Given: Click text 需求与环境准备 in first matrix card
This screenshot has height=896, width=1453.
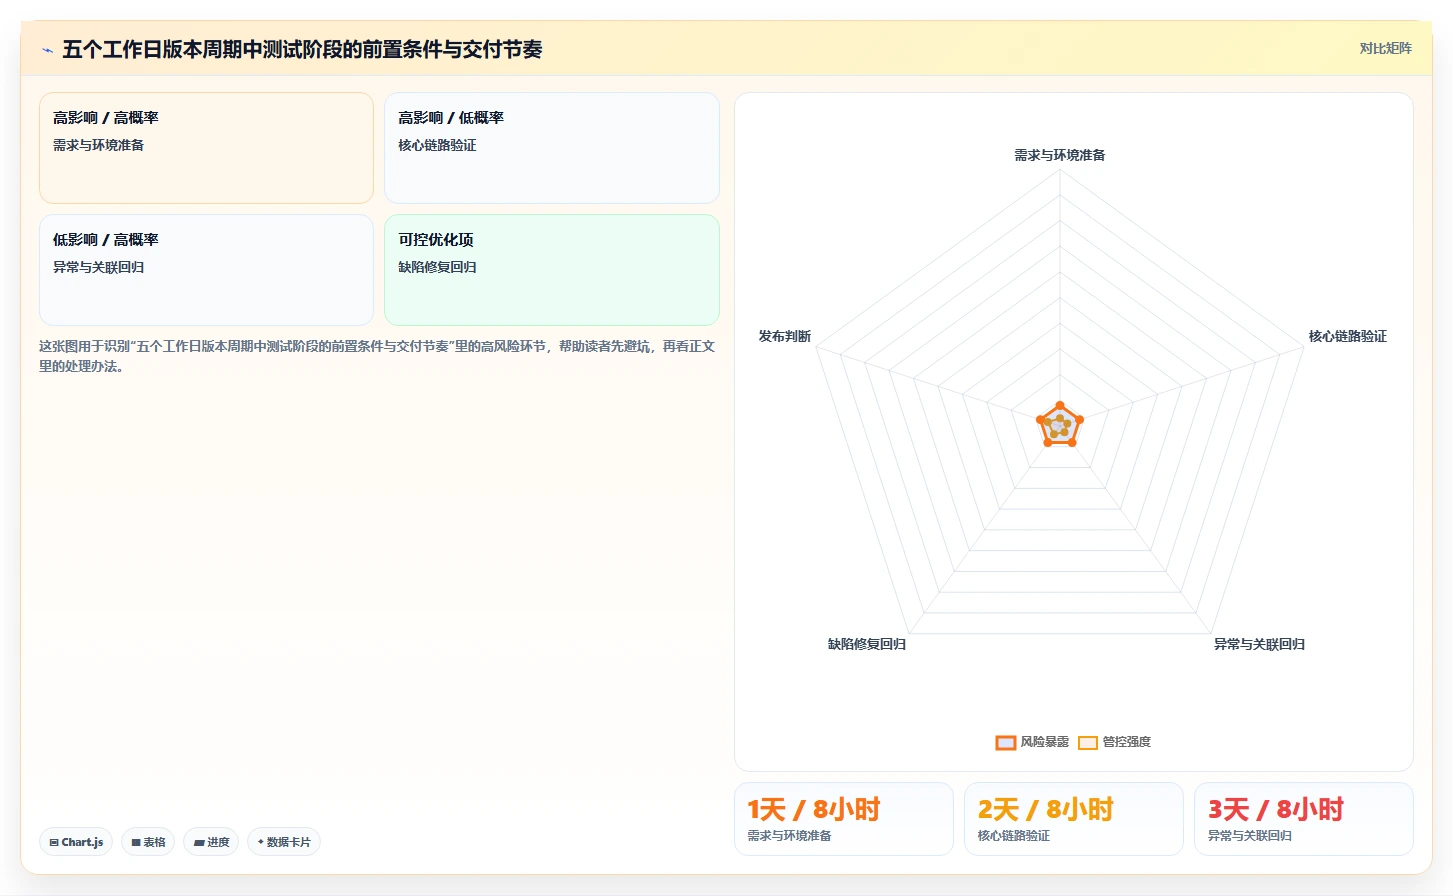Looking at the screenshot, I should (98, 145).
